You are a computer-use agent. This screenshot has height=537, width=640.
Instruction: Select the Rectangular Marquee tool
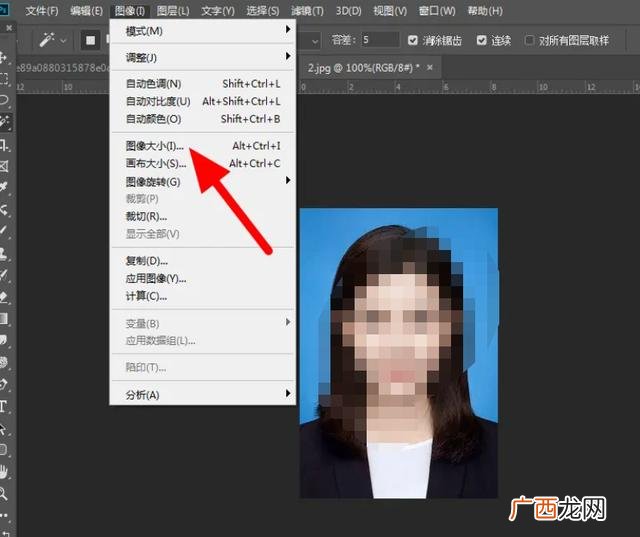(3, 78)
